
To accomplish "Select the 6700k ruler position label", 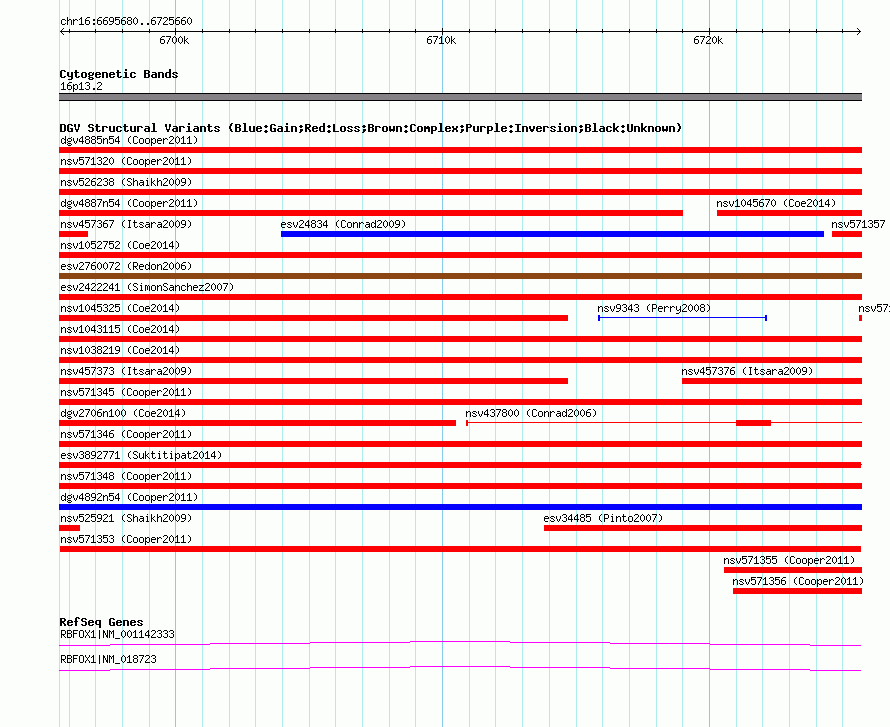I will [174, 40].
